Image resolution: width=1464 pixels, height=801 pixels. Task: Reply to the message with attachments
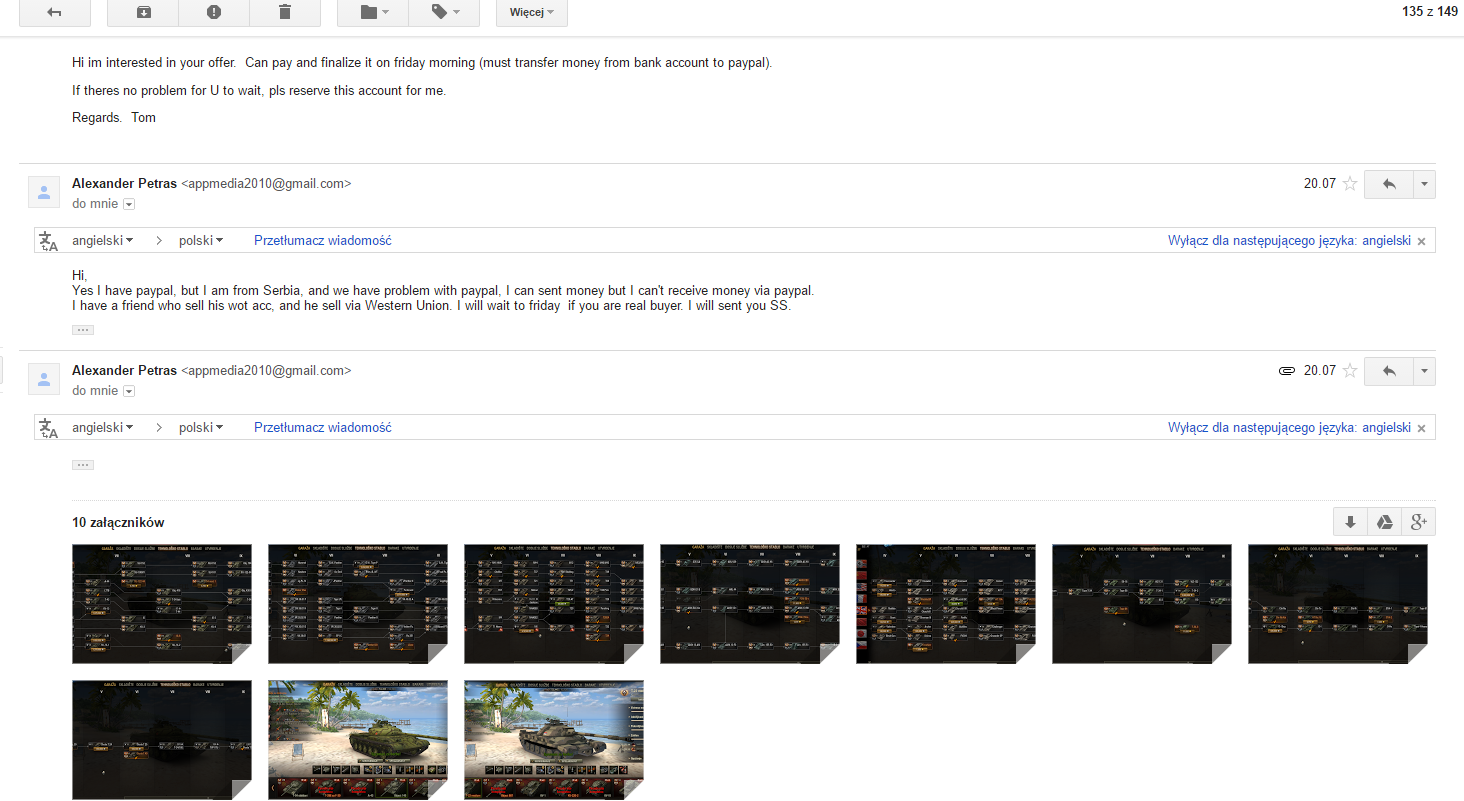point(1388,371)
